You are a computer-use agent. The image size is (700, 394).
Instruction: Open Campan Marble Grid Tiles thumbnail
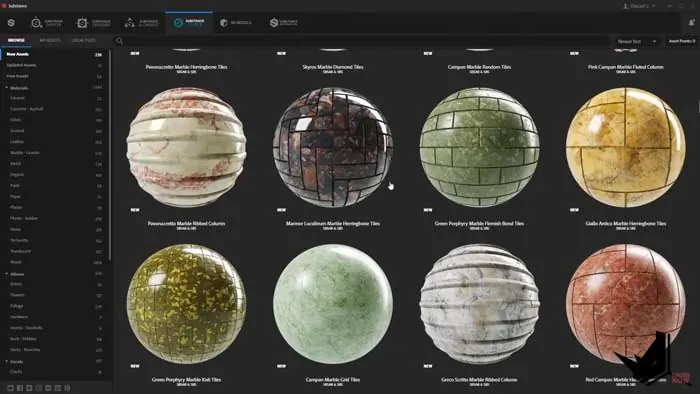(x=333, y=303)
